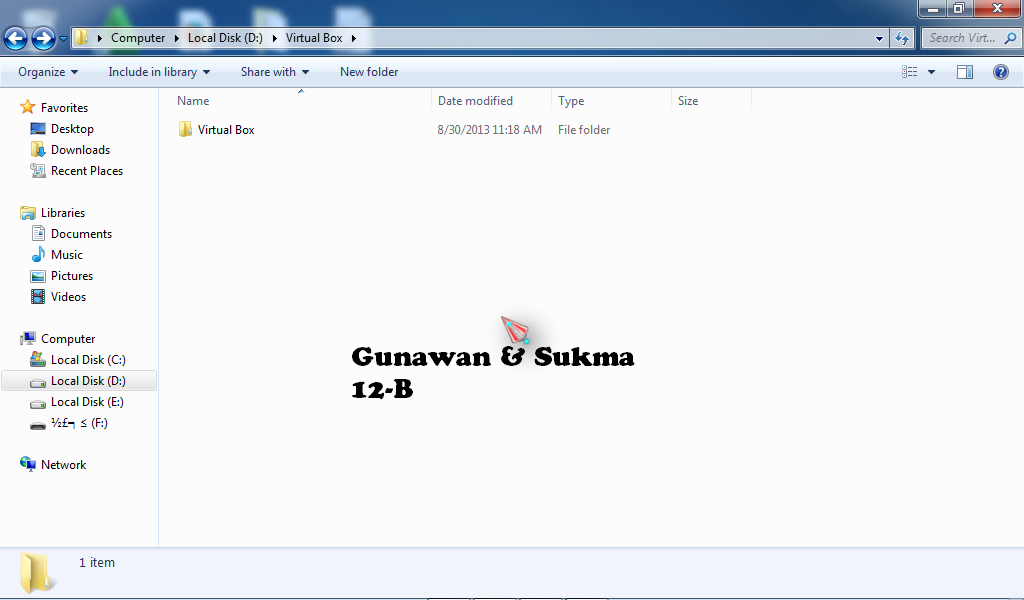This screenshot has width=1024, height=600.
Task: Toggle the preview pane
Action: click(x=964, y=71)
